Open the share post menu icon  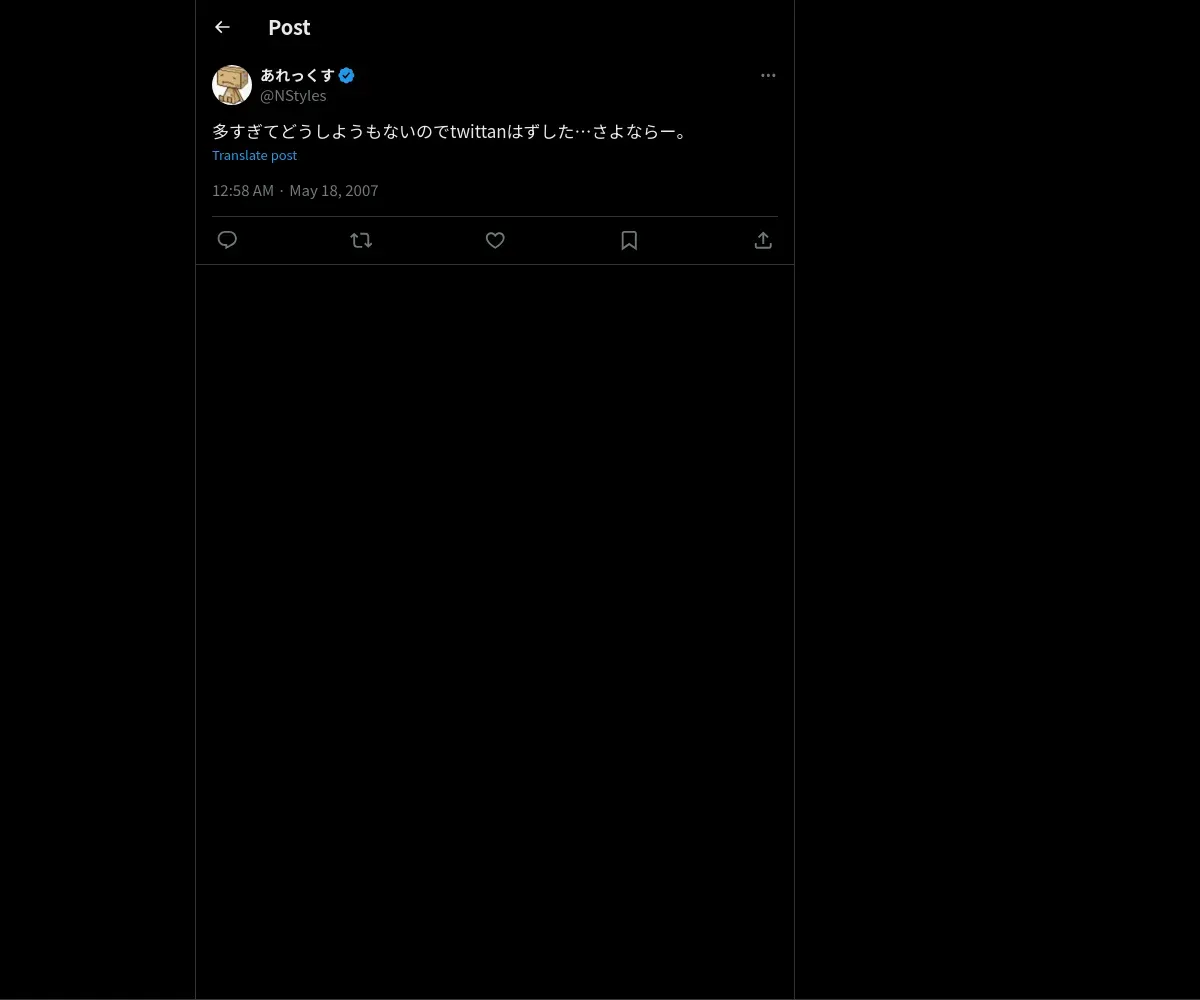click(763, 240)
